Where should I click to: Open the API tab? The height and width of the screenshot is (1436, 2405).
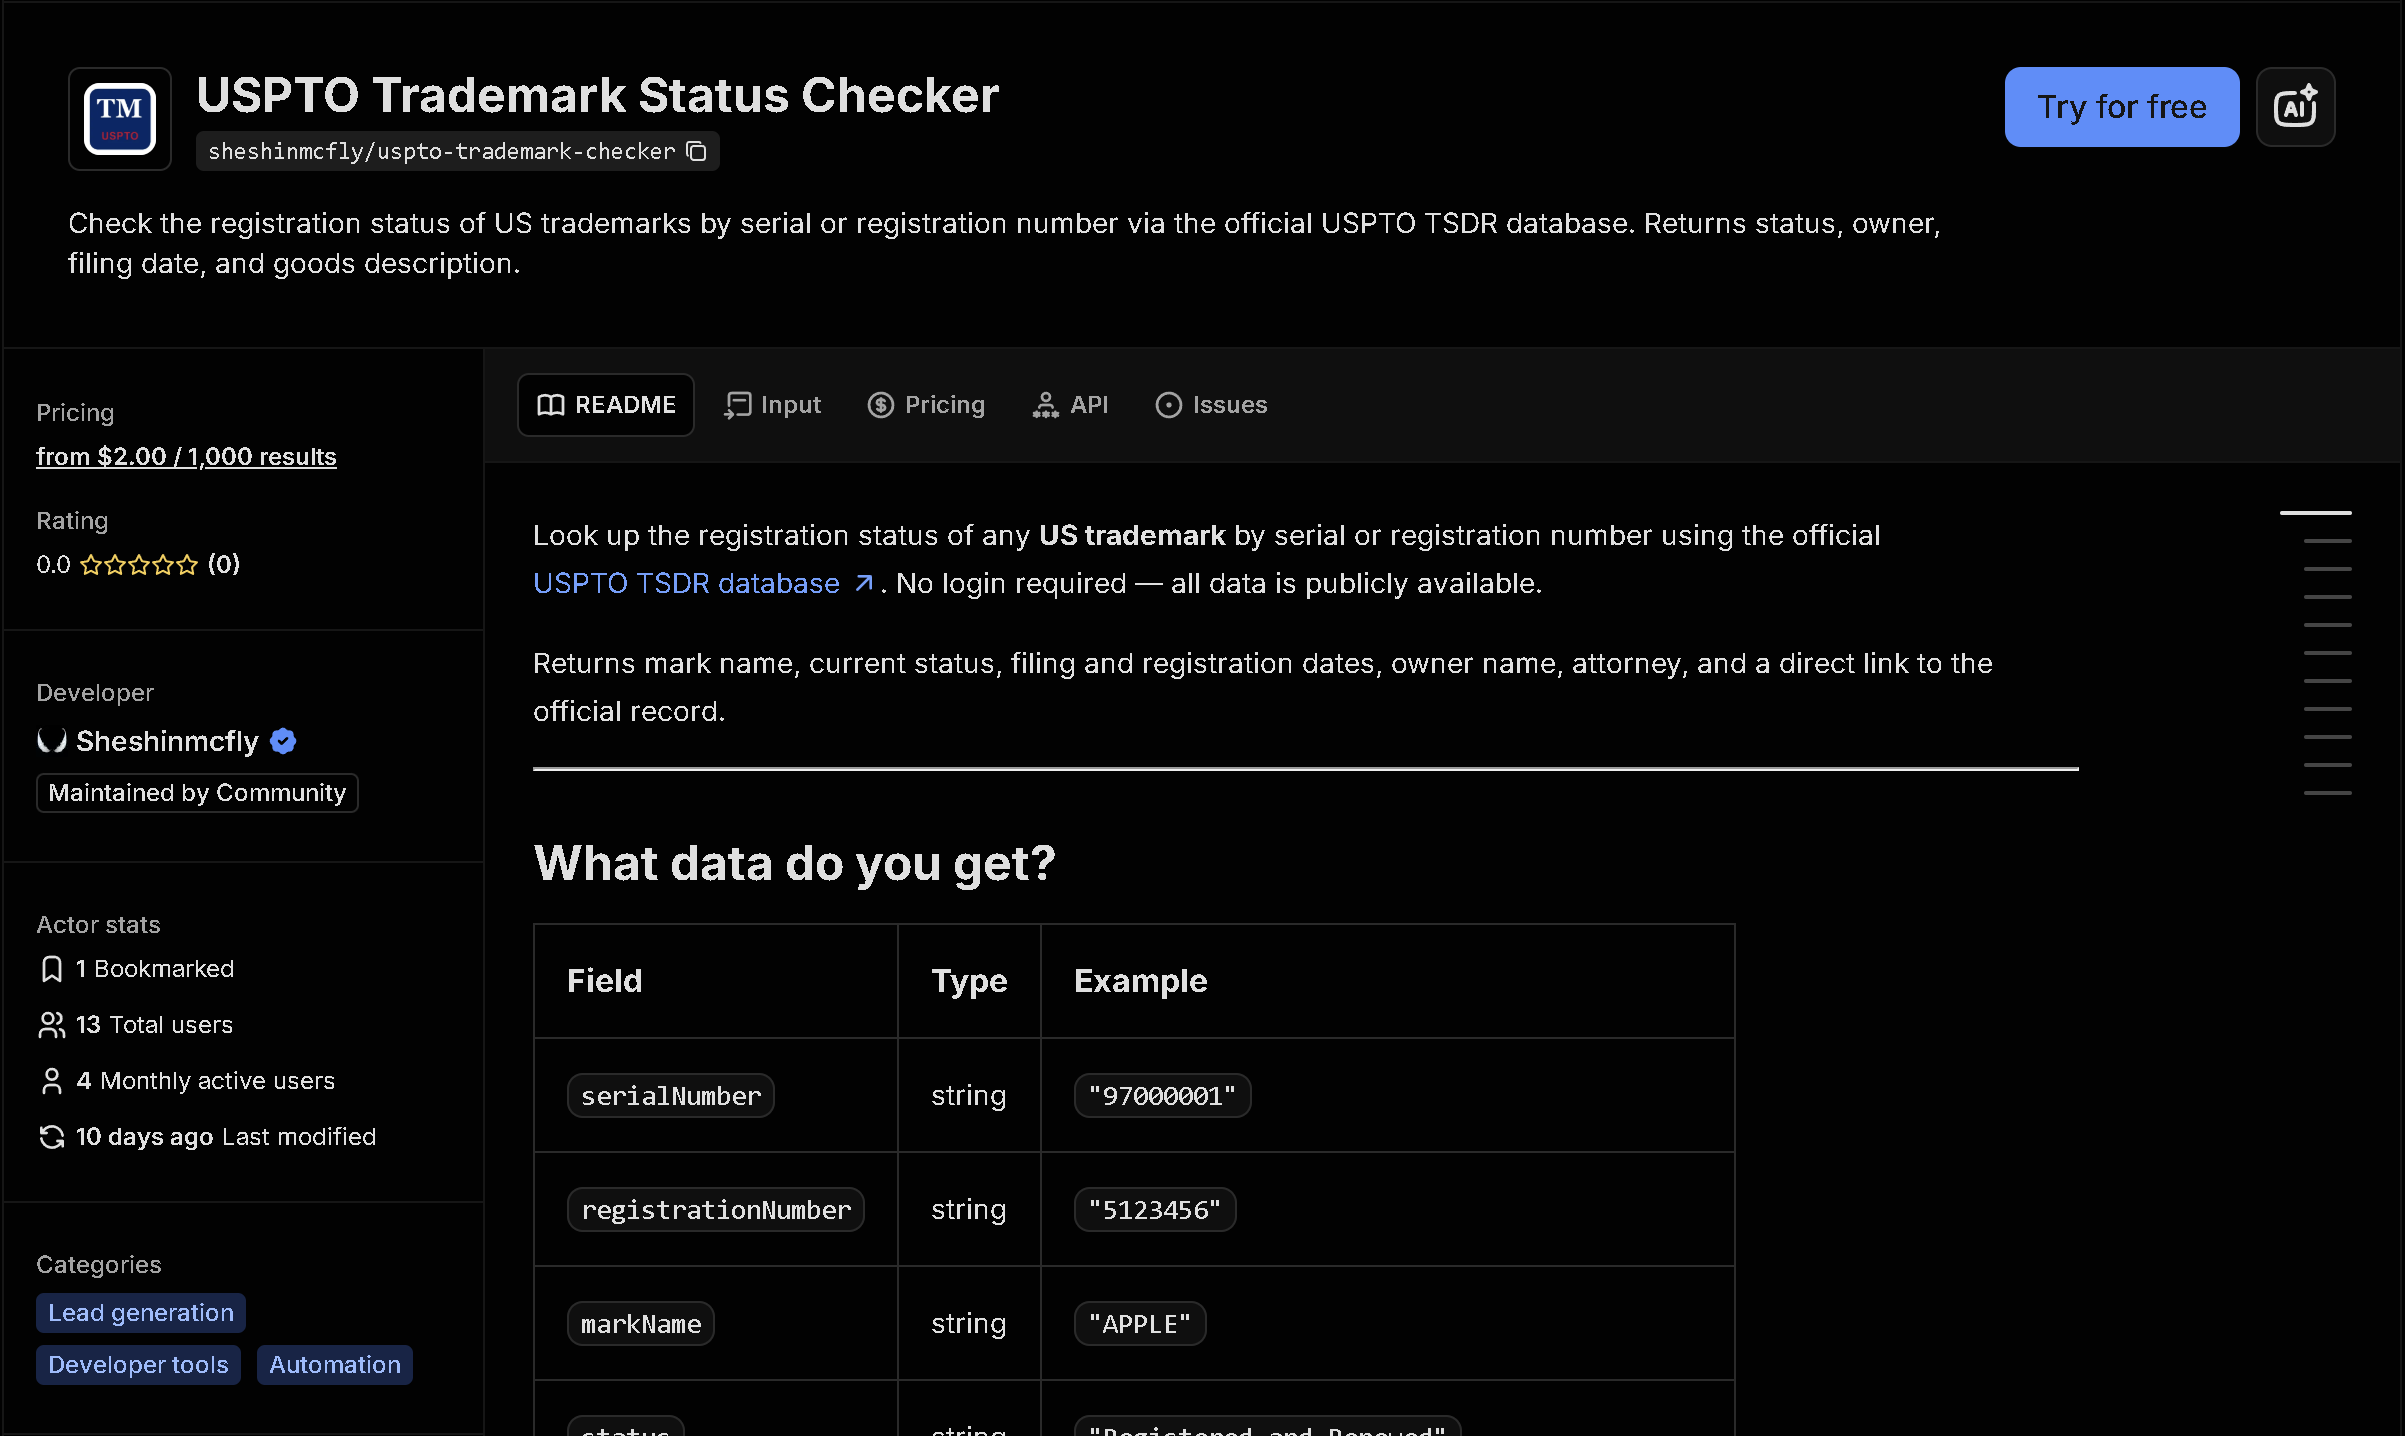(1070, 405)
